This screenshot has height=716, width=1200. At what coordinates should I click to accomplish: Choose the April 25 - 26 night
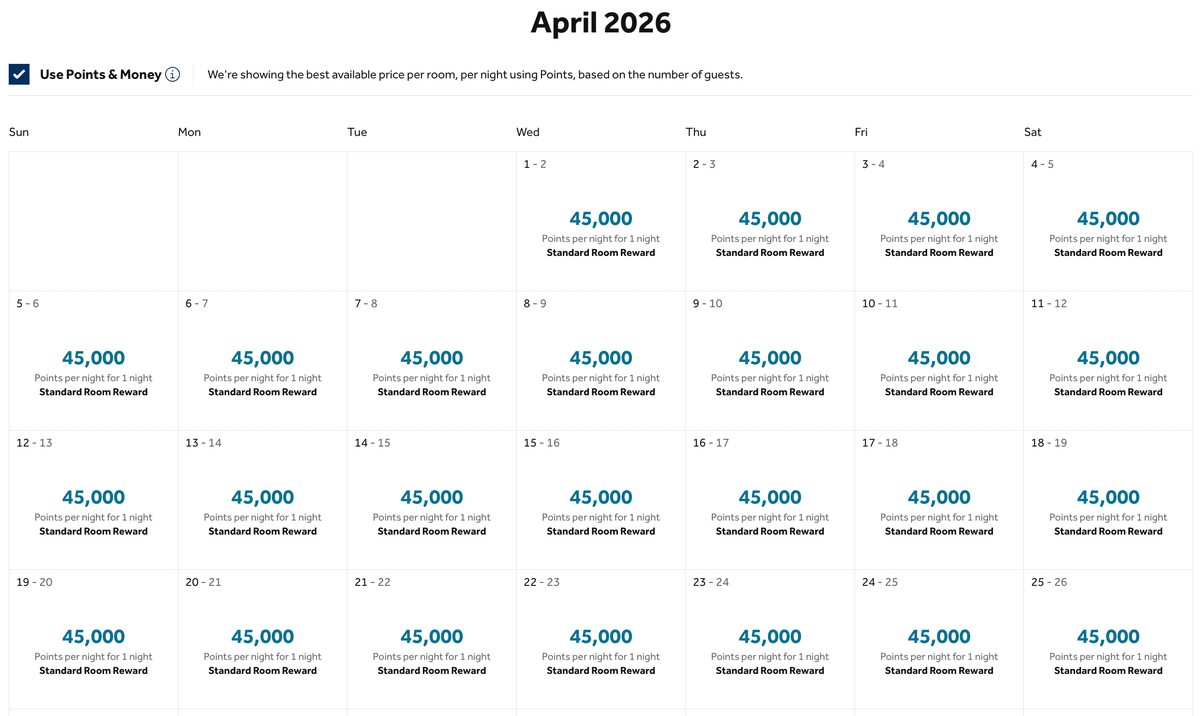click(x=1107, y=639)
